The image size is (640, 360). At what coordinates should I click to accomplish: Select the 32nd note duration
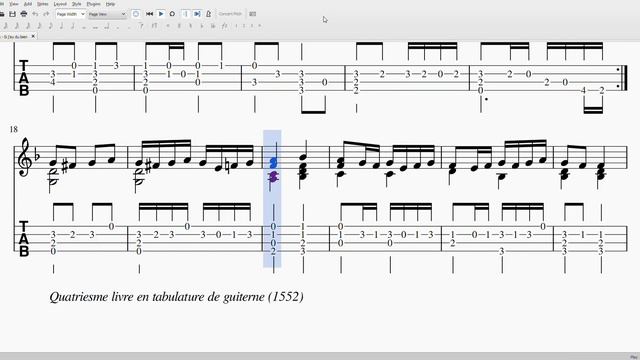click(x=28, y=26)
